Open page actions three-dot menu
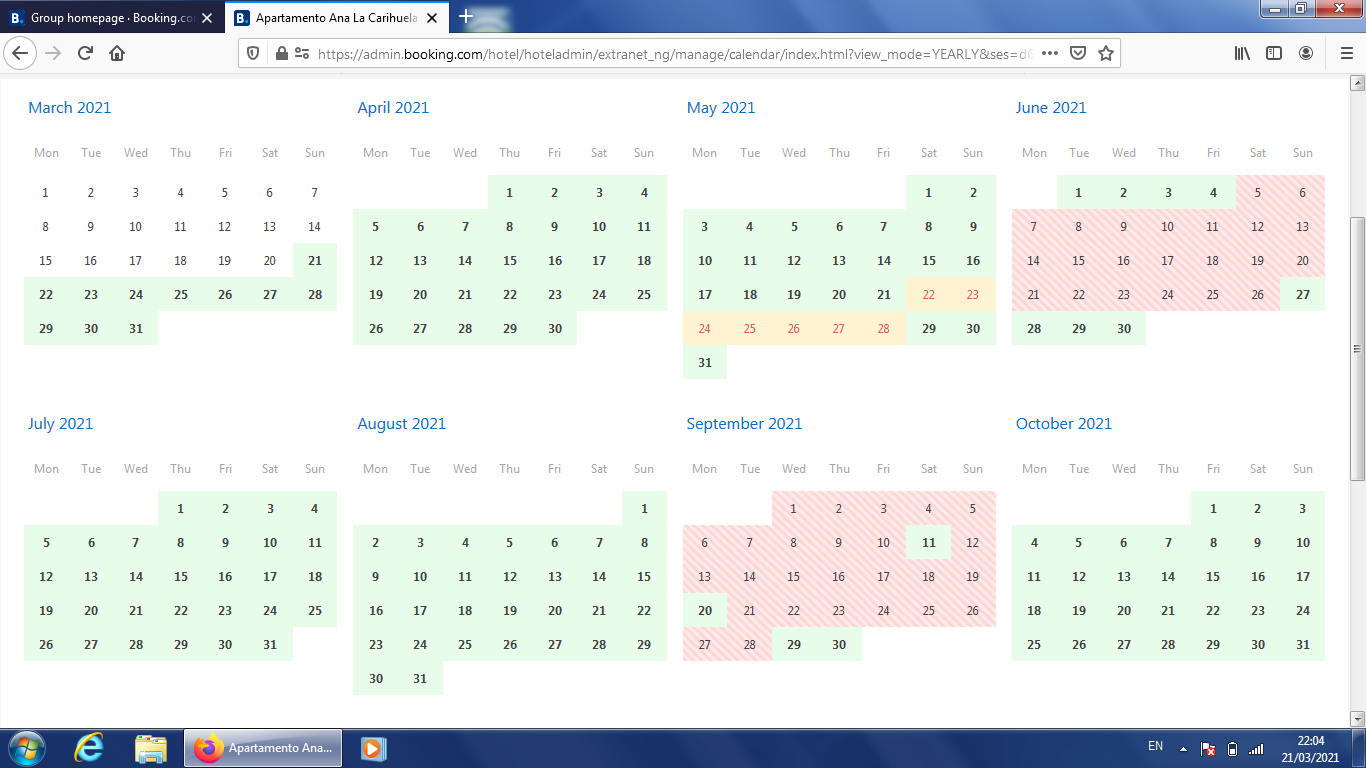Image resolution: width=1366 pixels, height=768 pixels. [1049, 53]
